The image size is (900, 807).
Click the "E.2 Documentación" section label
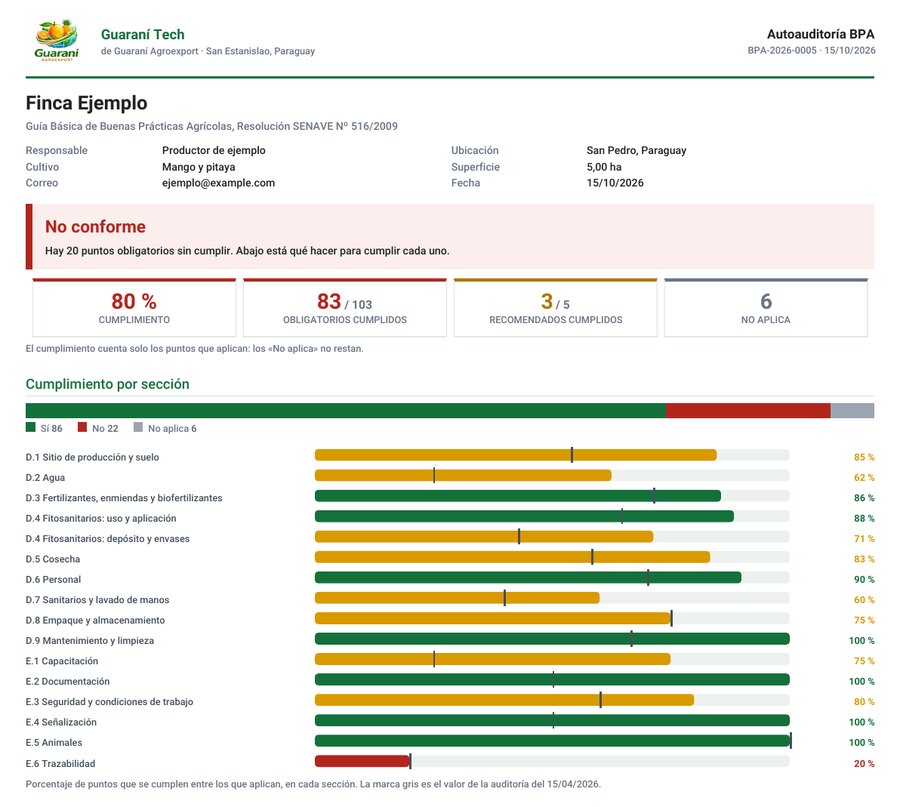pos(68,681)
